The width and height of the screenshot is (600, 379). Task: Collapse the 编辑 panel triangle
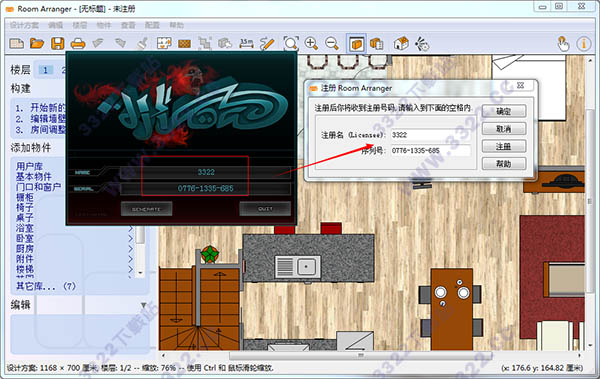tap(143, 305)
